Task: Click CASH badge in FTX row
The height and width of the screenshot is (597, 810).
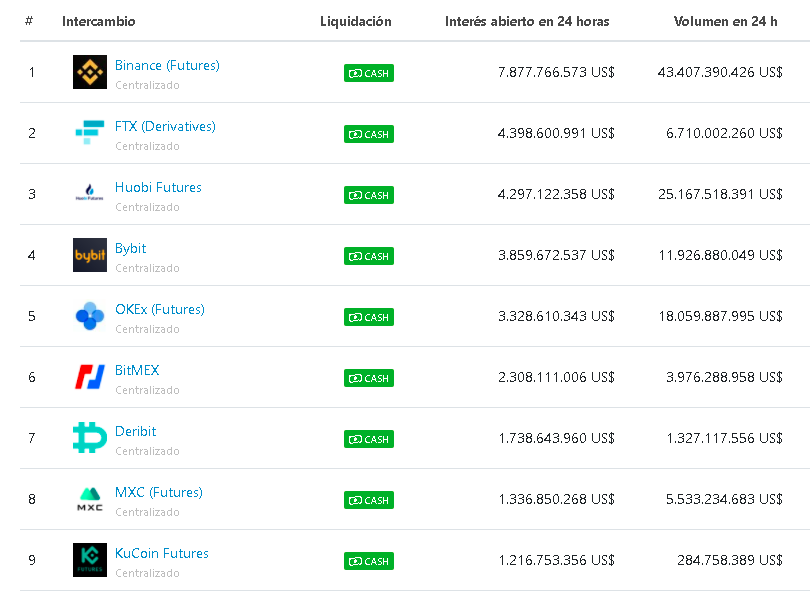Action: coord(369,134)
